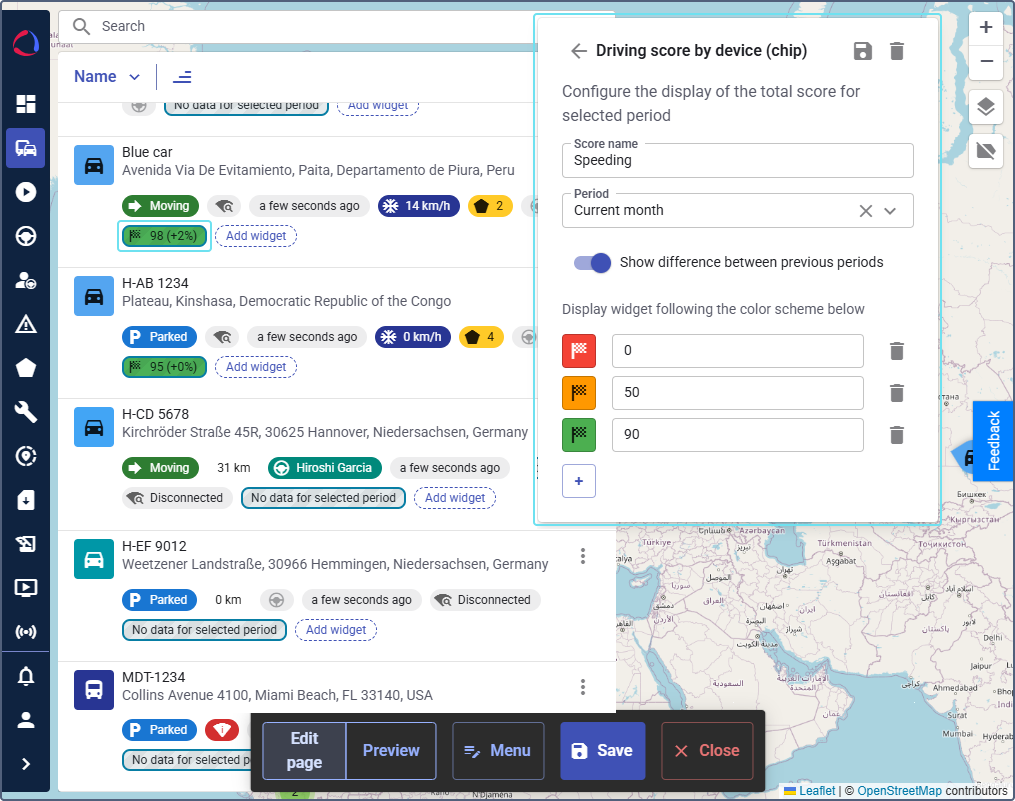Viewport: 1015px width, 801px height.
Task: Go back using the arrow beside Driving score
Action: (578, 51)
